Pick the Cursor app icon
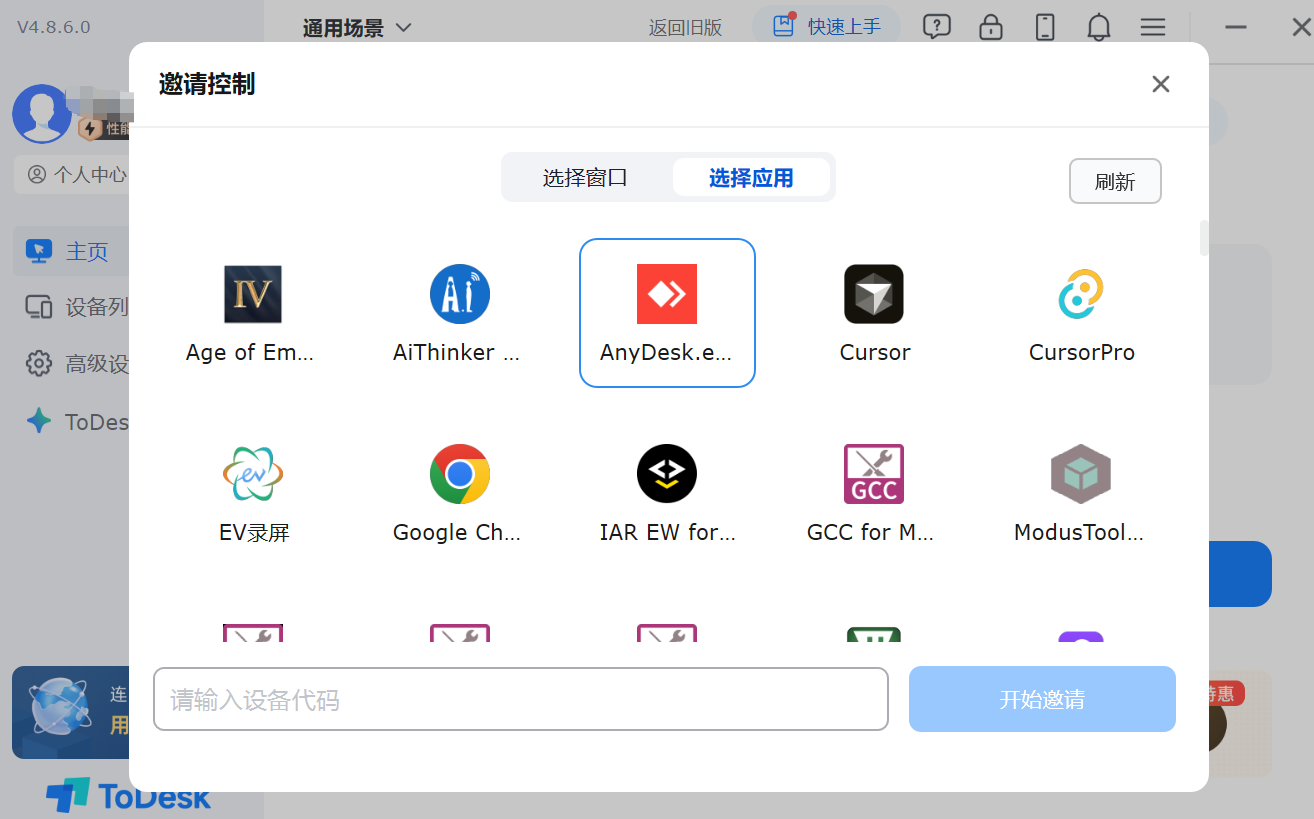1314x819 pixels. click(x=874, y=294)
